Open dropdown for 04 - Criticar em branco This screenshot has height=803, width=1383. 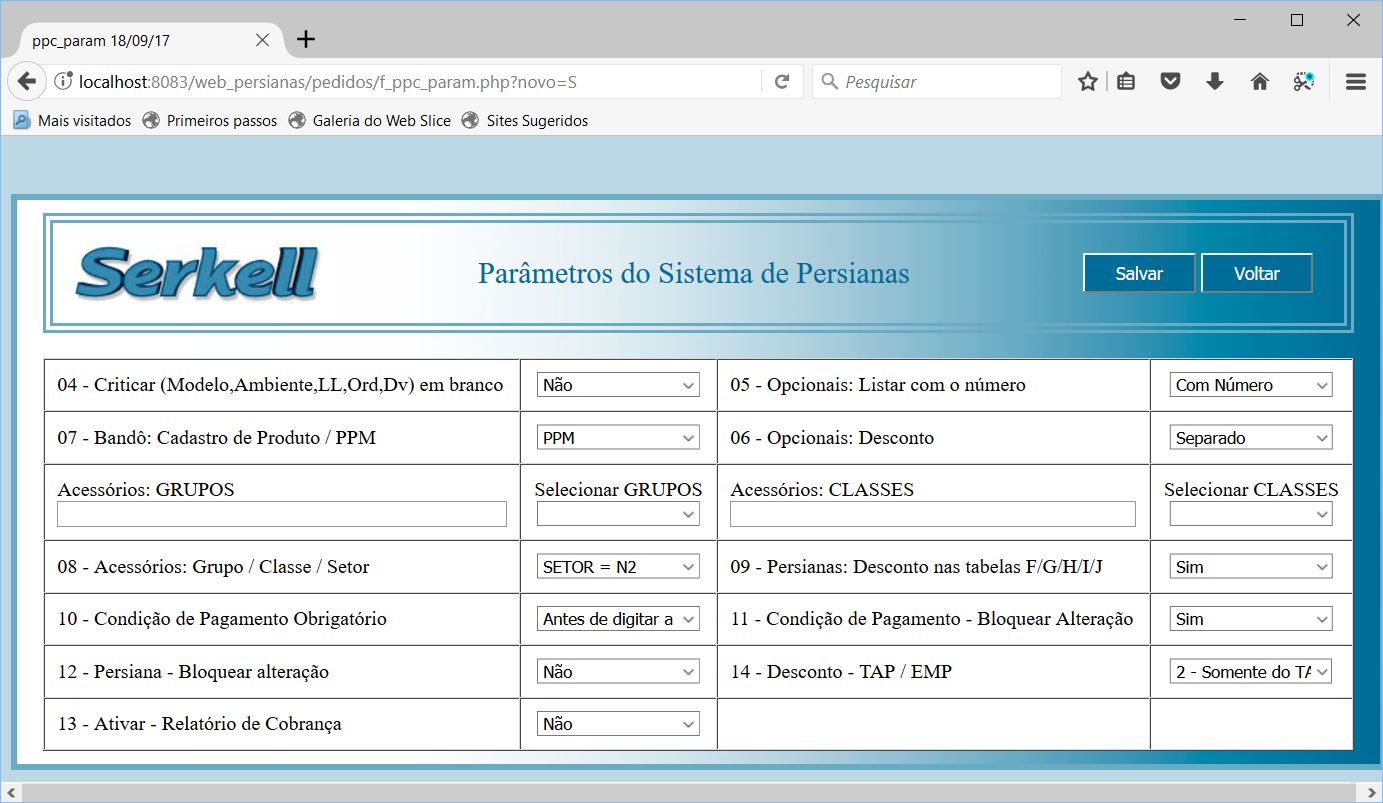coord(618,385)
